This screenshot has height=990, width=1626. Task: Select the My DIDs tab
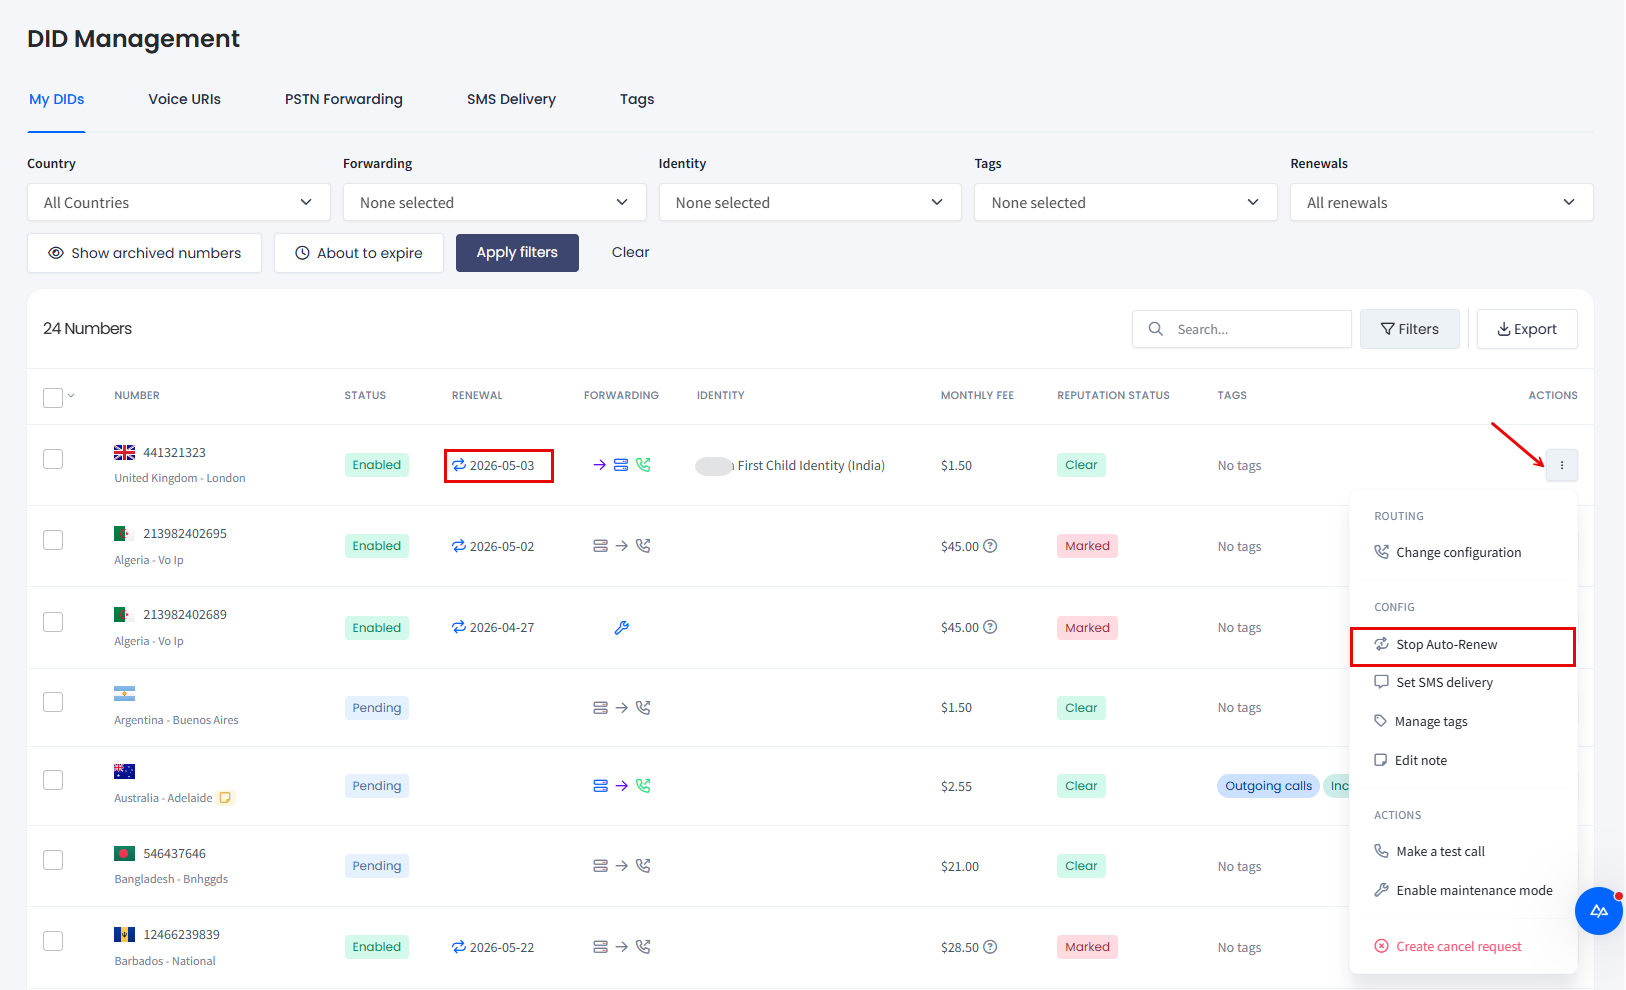click(56, 99)
